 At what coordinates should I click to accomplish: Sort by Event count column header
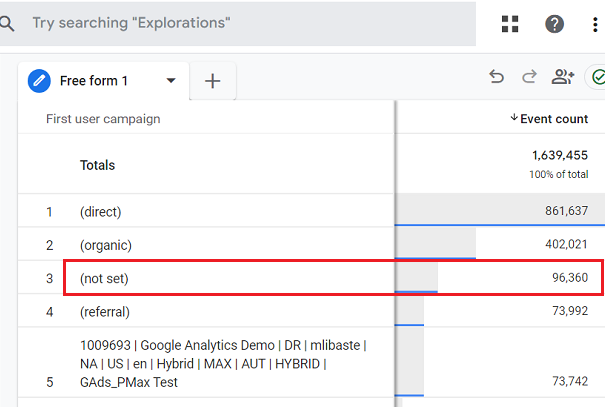(548, 119)
